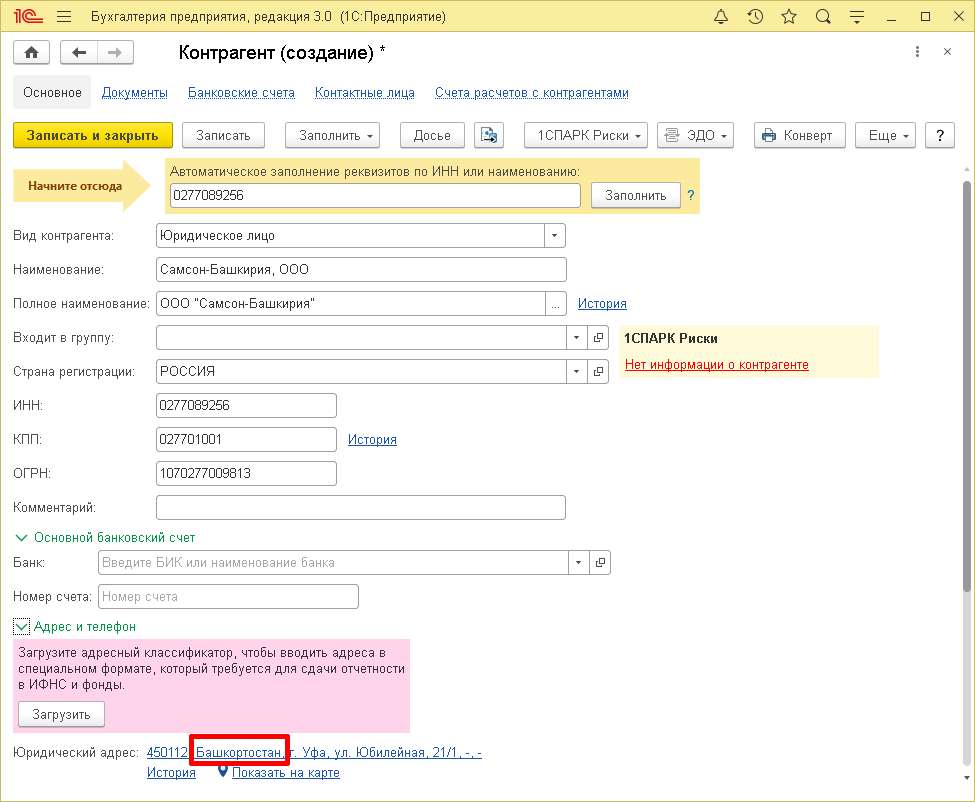
Task: Open the history clock icon
Action: point(755,17)
